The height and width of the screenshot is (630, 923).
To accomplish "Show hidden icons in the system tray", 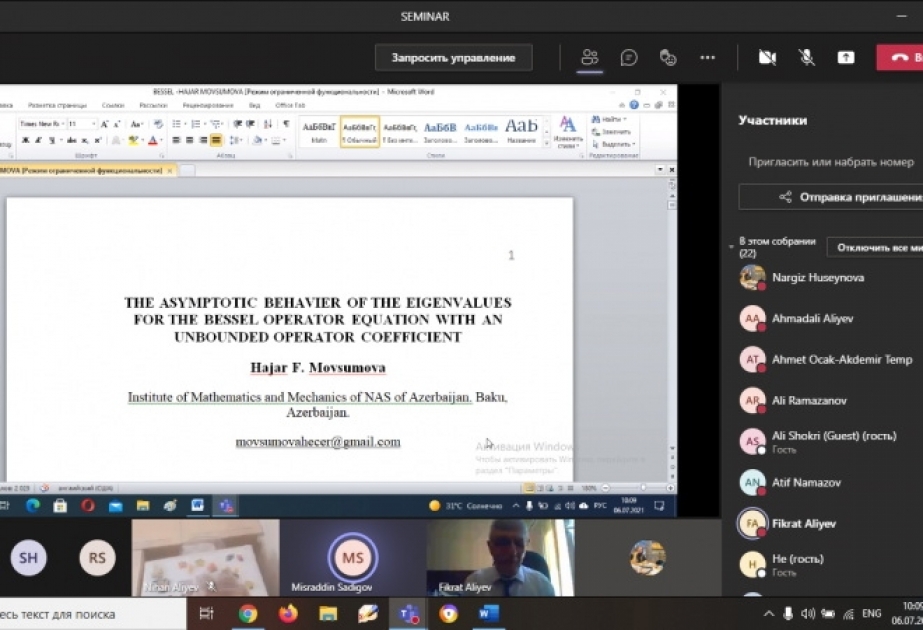I will coord(769,614).
